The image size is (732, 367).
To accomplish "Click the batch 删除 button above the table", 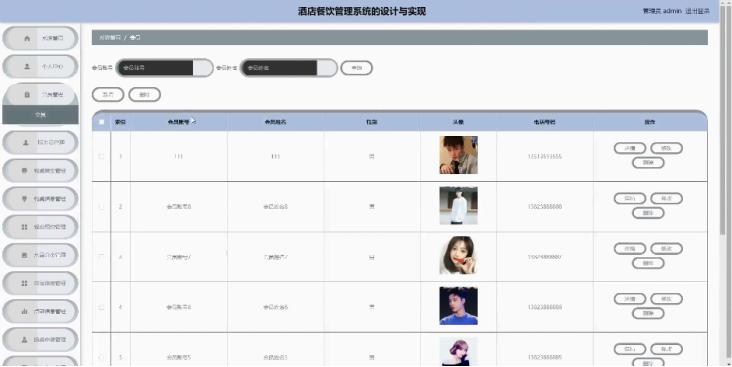I will click(x=145, y=94).
